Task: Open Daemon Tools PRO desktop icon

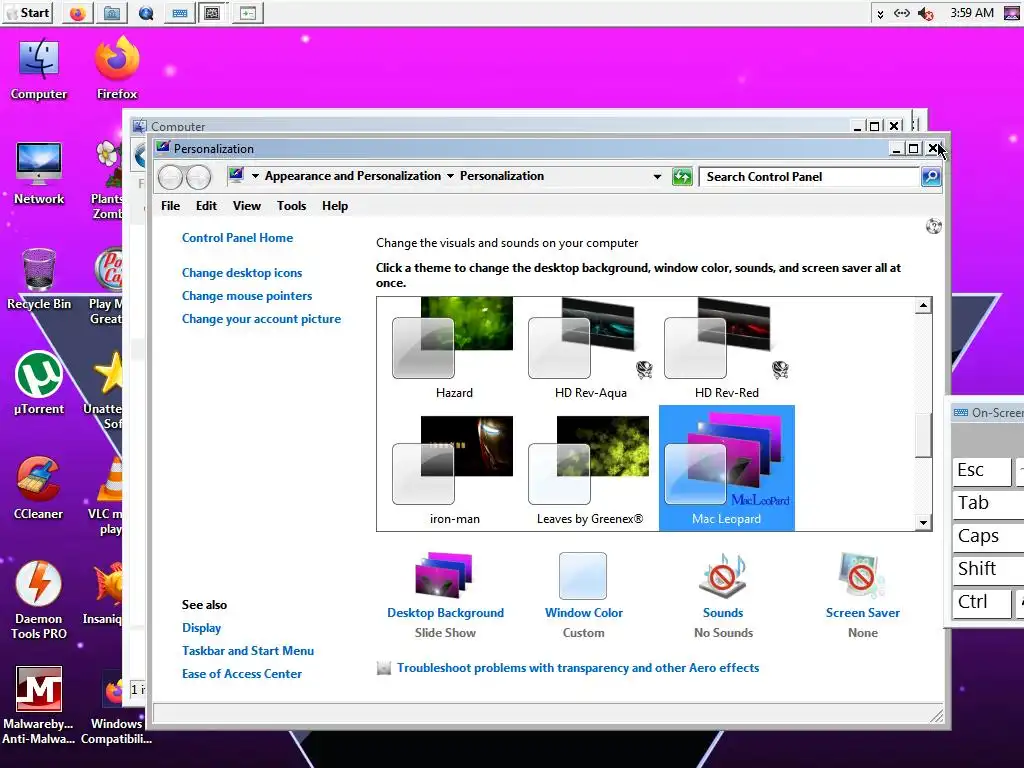Action: coord(39,600)
